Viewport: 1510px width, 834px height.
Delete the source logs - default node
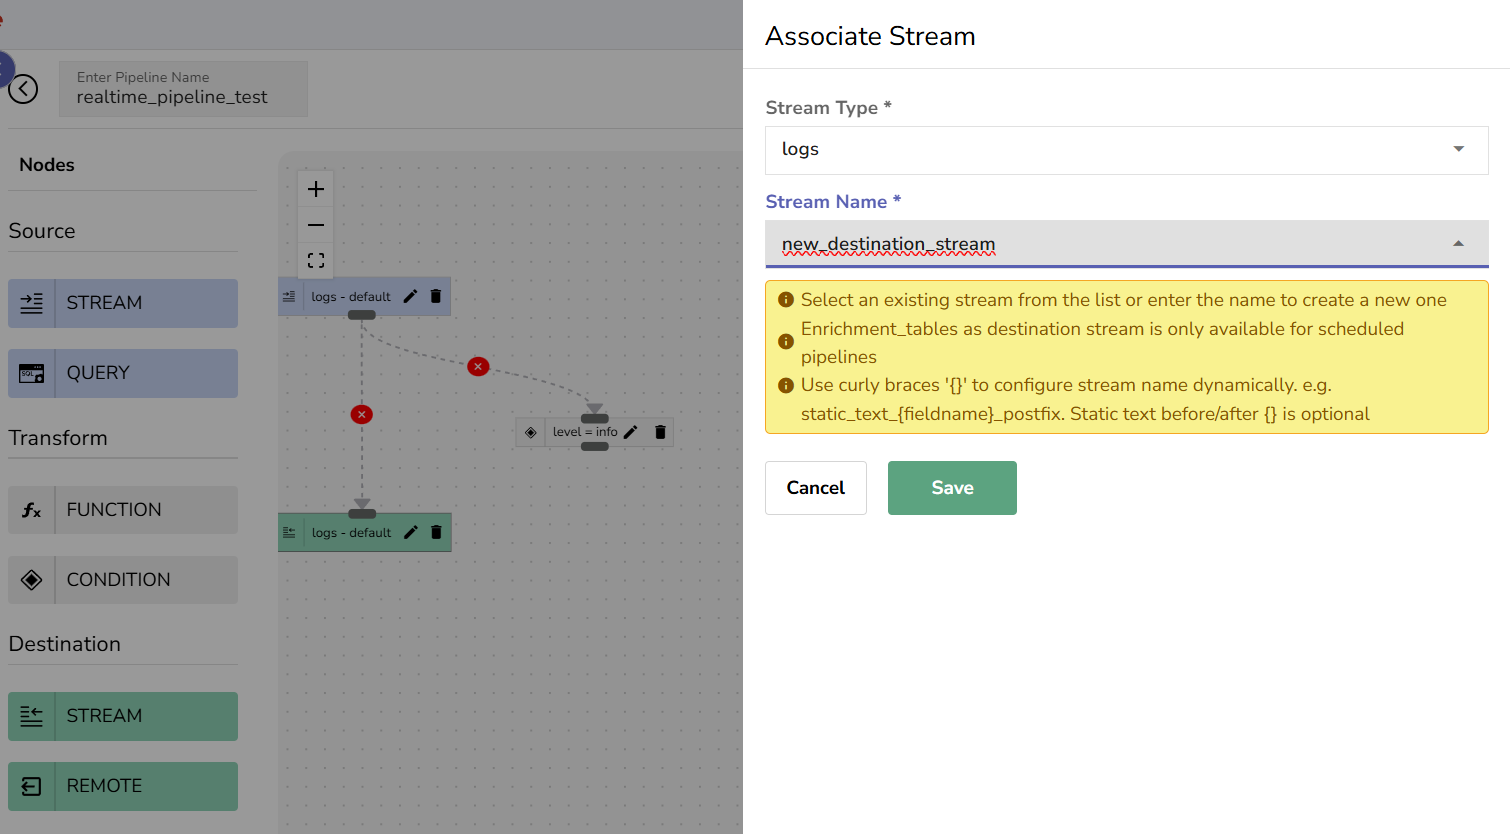(436, 297)
